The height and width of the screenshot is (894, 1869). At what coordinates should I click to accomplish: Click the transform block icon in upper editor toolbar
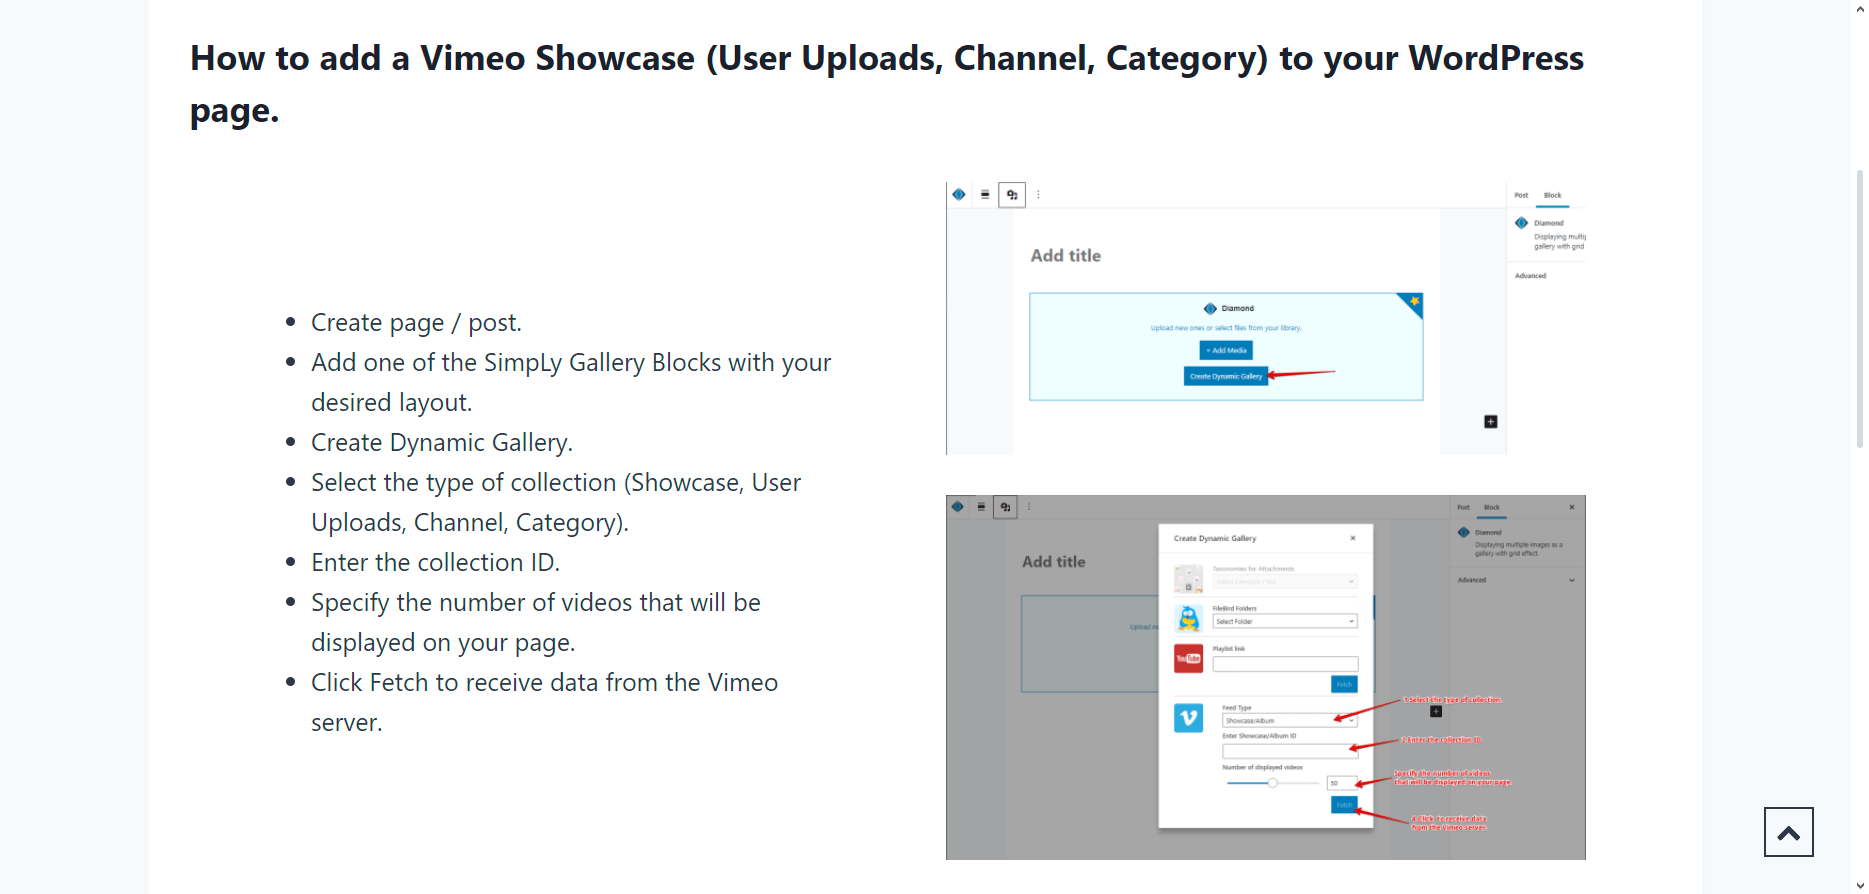click(1012, 195)
